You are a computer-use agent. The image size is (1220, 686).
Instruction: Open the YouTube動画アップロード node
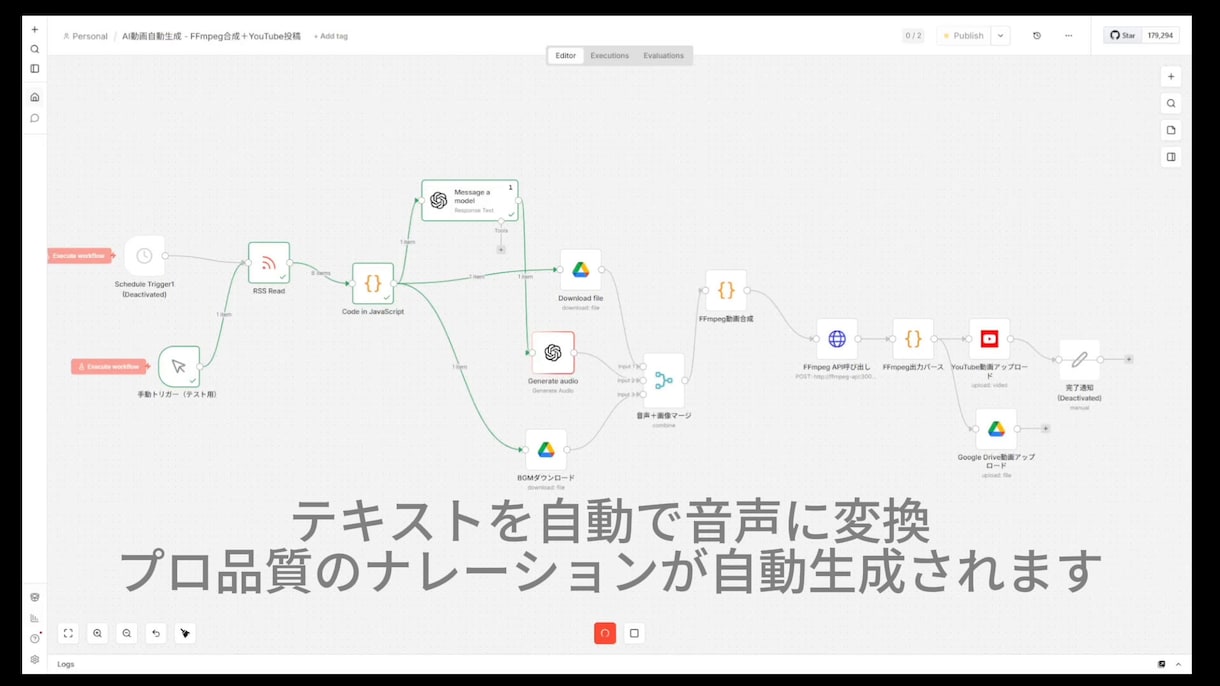point(989,339)
